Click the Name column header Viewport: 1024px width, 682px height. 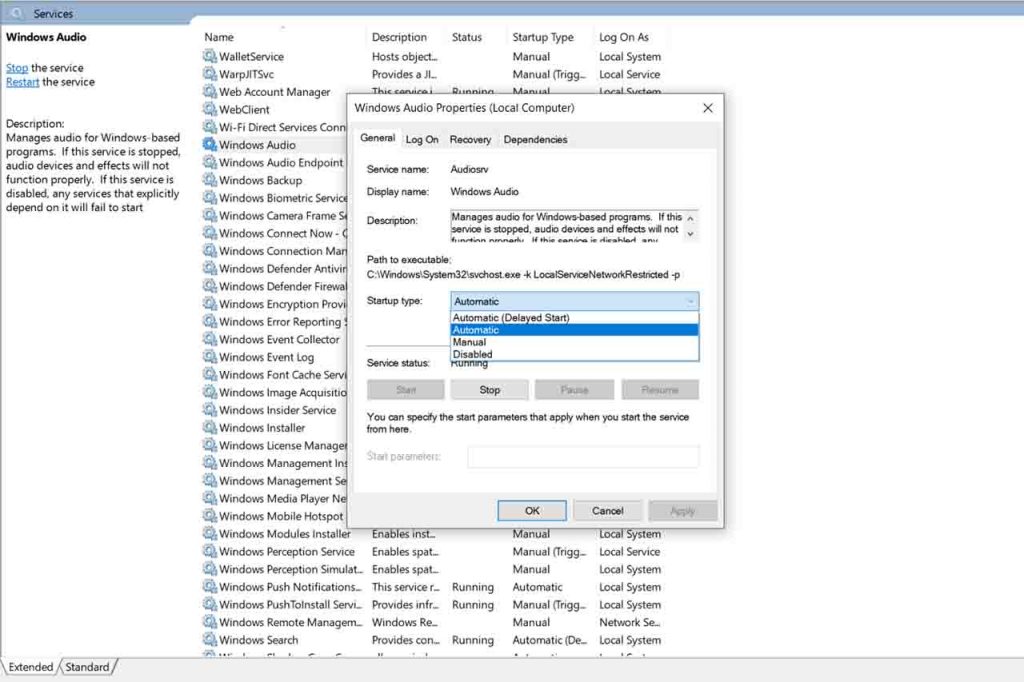click(219, 37)
